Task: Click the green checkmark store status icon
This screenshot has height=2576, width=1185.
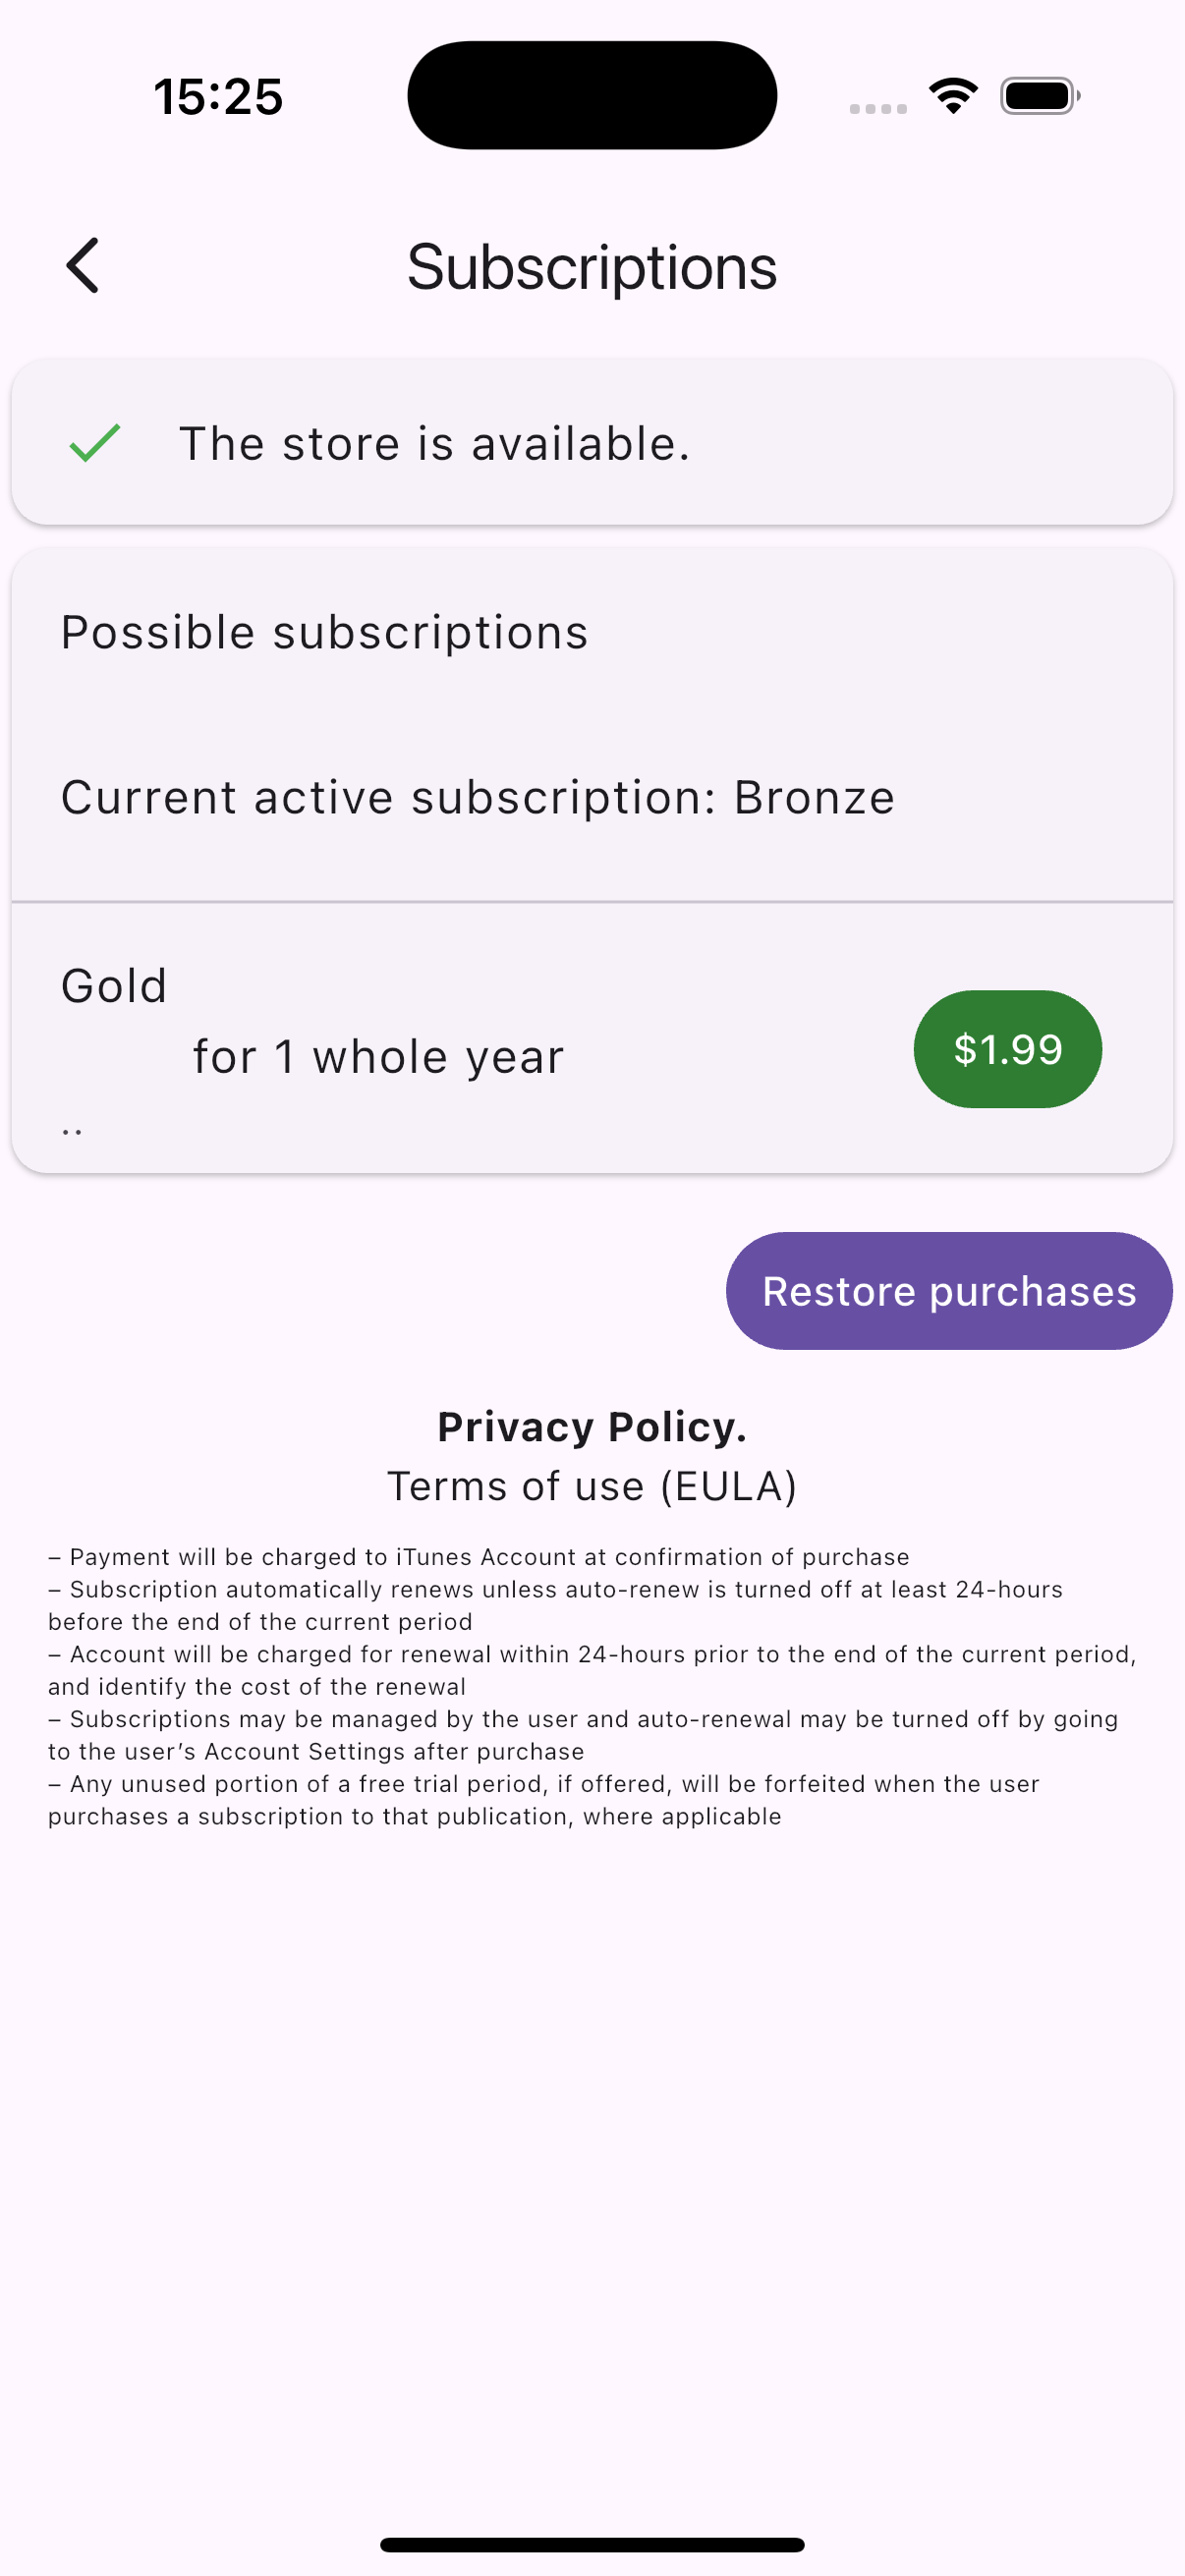Action: click(x=95, y=443)
